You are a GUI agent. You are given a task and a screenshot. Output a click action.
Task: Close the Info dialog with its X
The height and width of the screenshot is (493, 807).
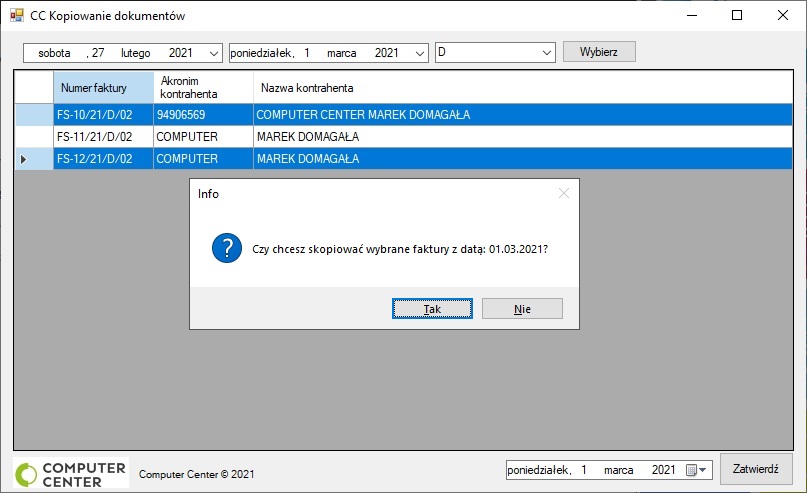[x=564, y=193]
